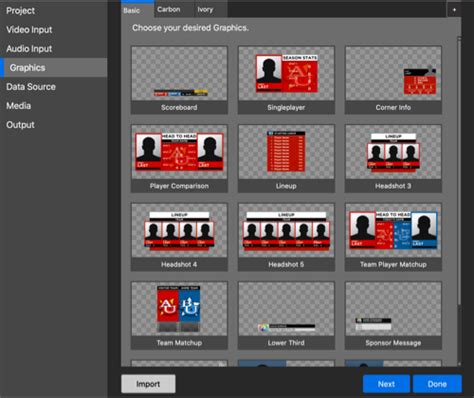Open the Project section

pos(54,11)
